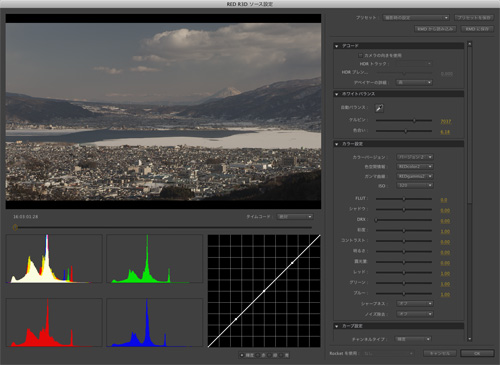Click the ケルビン value field
The height and width of the screenshot is (365, 500).
(x=446, y=122)
